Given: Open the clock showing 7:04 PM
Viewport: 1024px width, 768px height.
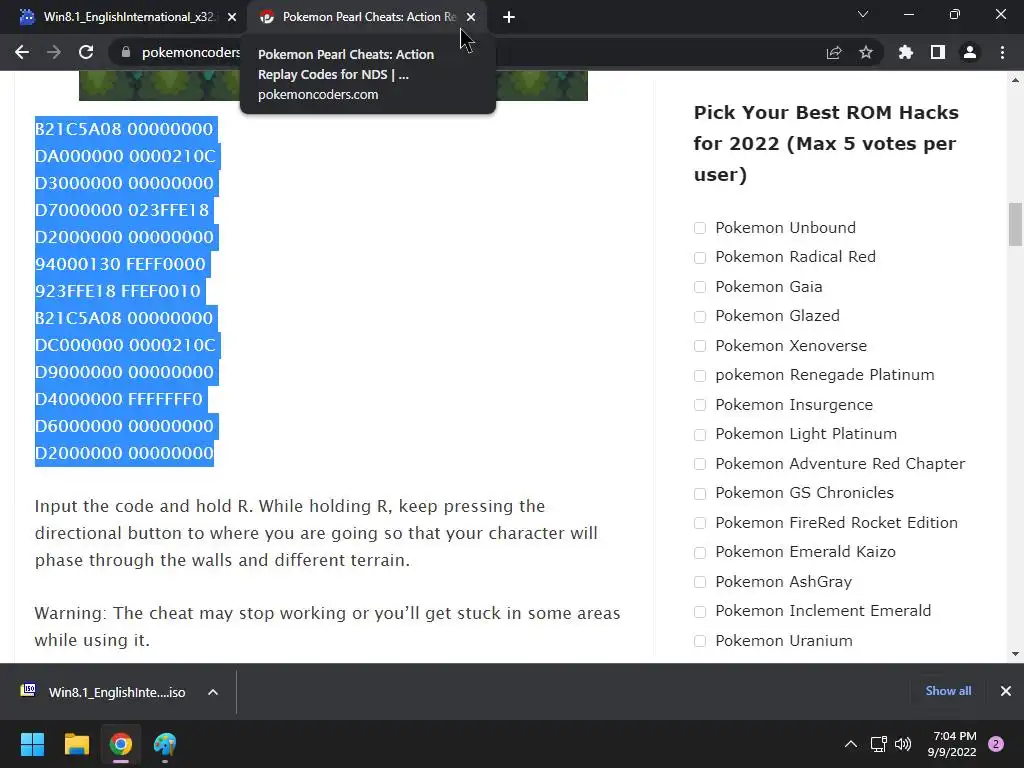Looking at the screenshot, I should coord(952,744).
